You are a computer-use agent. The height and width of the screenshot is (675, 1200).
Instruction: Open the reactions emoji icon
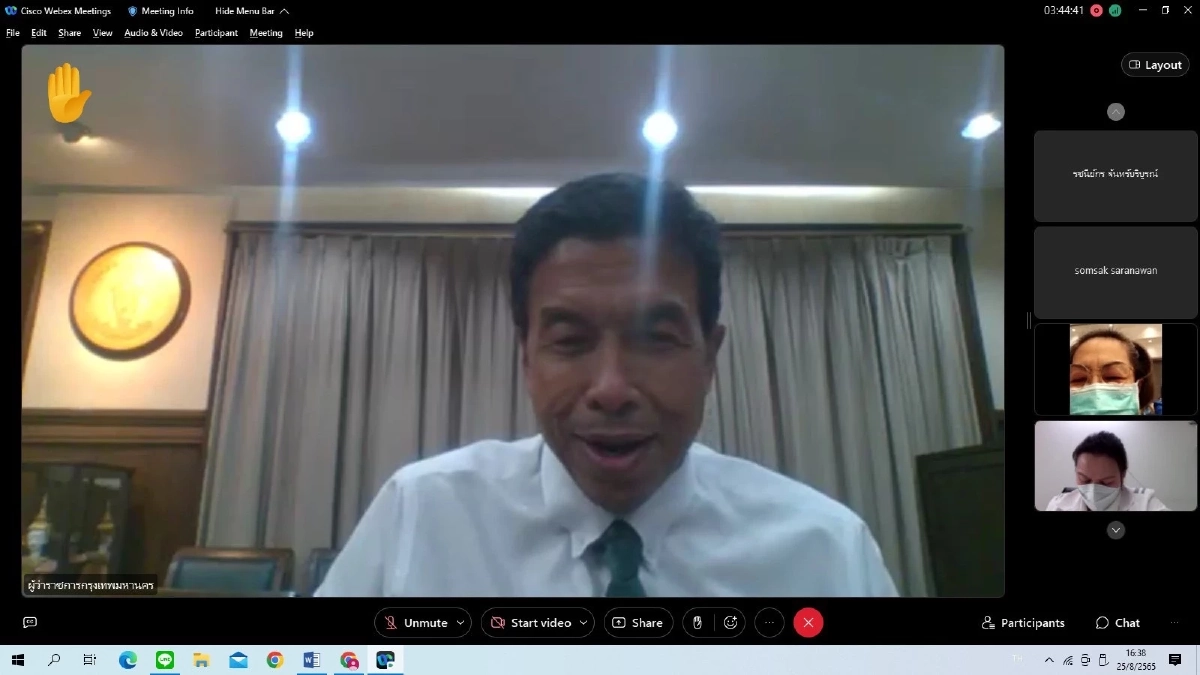click(731, 623)
